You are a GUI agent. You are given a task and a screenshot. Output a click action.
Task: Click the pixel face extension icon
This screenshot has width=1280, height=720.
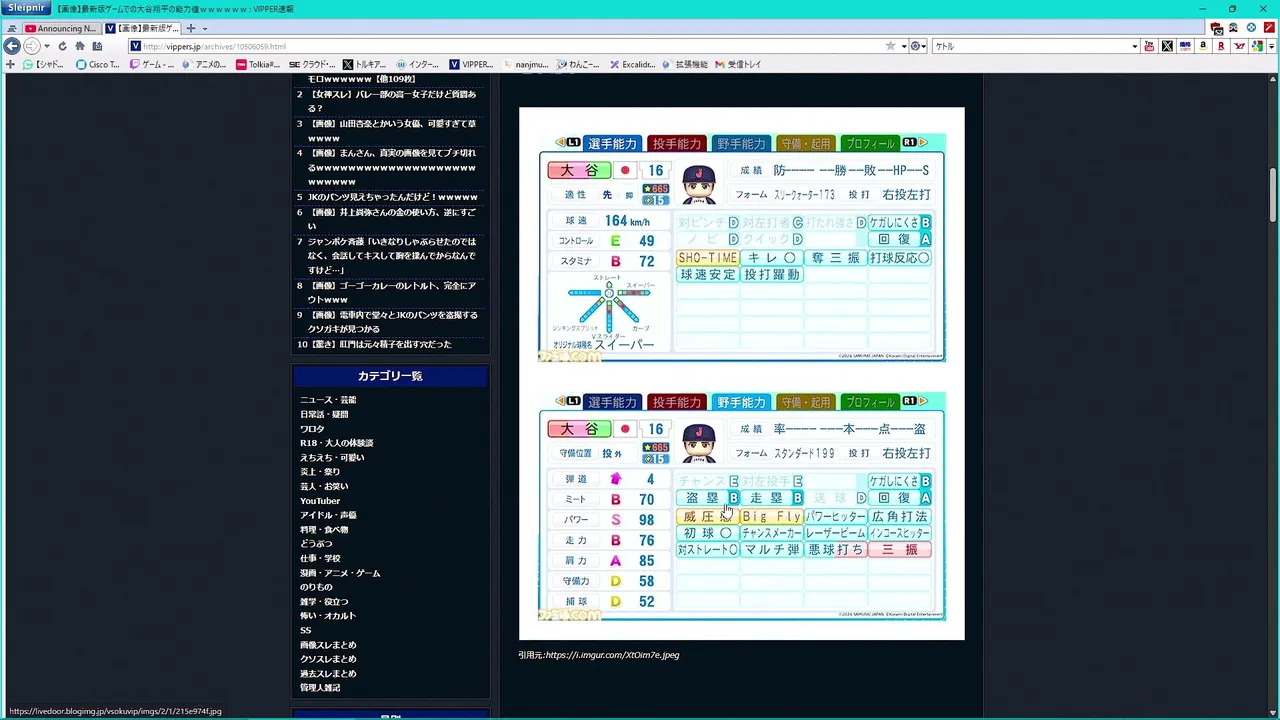(x=1234, y=28)
